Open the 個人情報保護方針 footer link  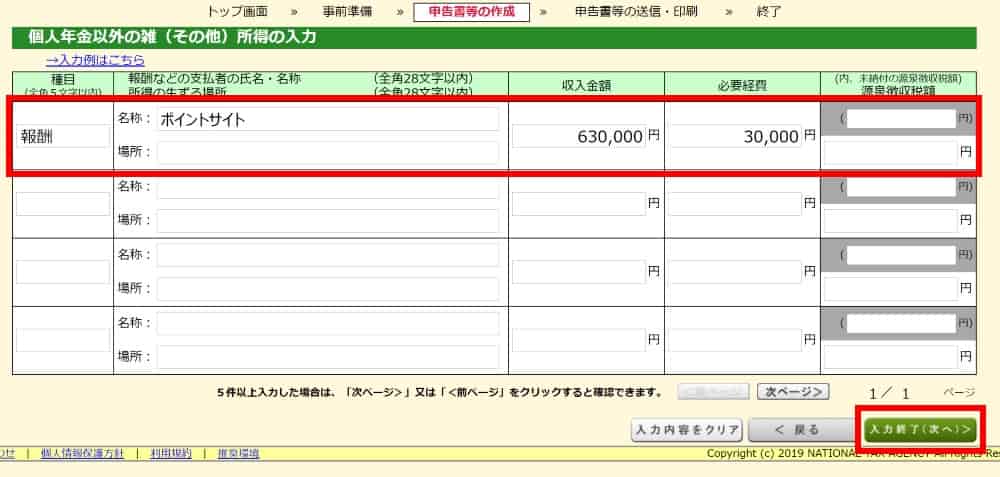click(x=82, y=453)
